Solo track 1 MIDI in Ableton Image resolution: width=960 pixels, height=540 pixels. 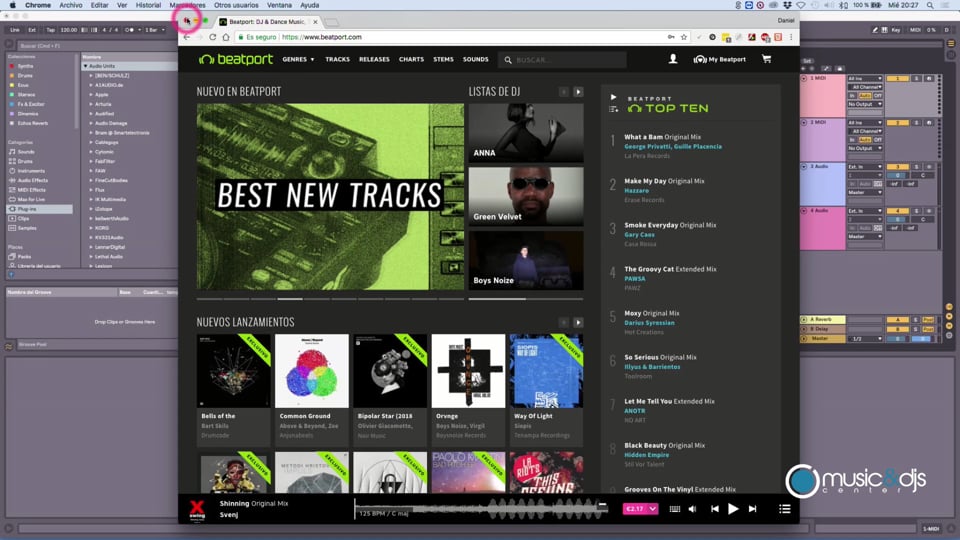point(916,79)
